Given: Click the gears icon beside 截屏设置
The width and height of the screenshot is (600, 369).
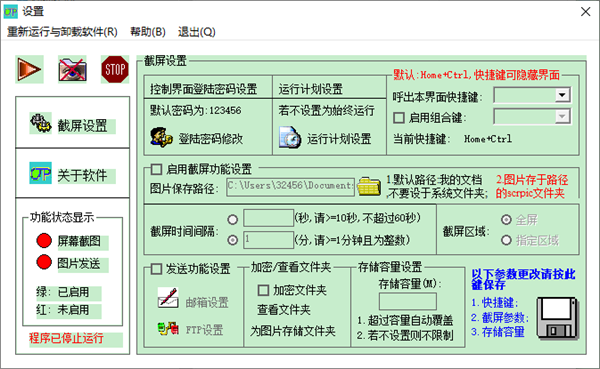Looking at the screenshot, I should tap(41, 123).
